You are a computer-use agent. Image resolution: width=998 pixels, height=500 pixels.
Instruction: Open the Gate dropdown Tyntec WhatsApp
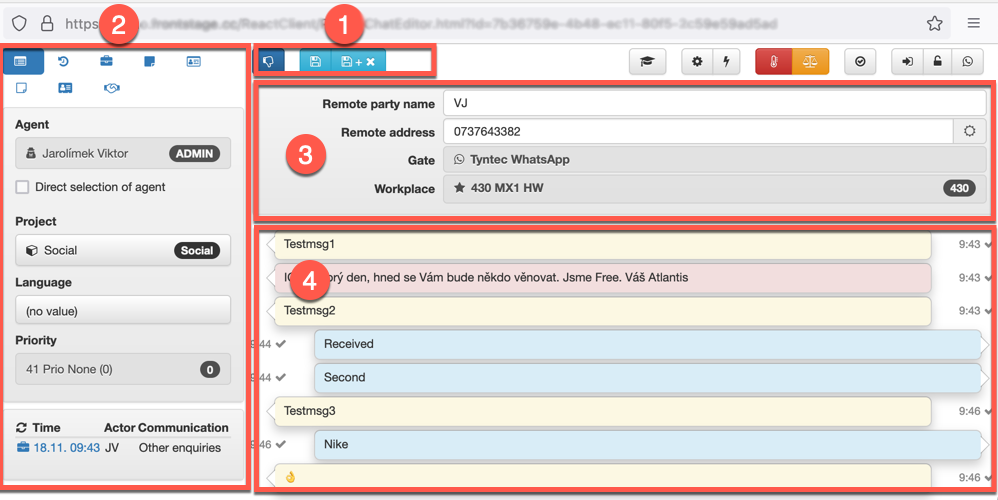[715, 160]
